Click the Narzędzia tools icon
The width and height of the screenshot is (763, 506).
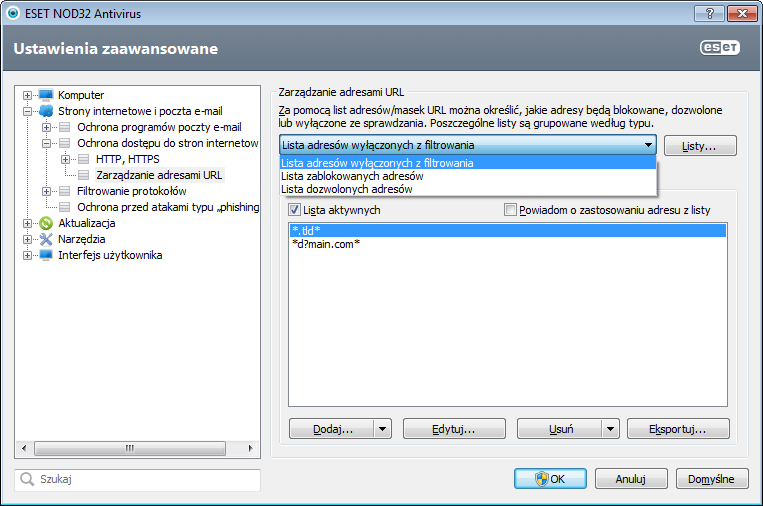click(x=46, y=239)
